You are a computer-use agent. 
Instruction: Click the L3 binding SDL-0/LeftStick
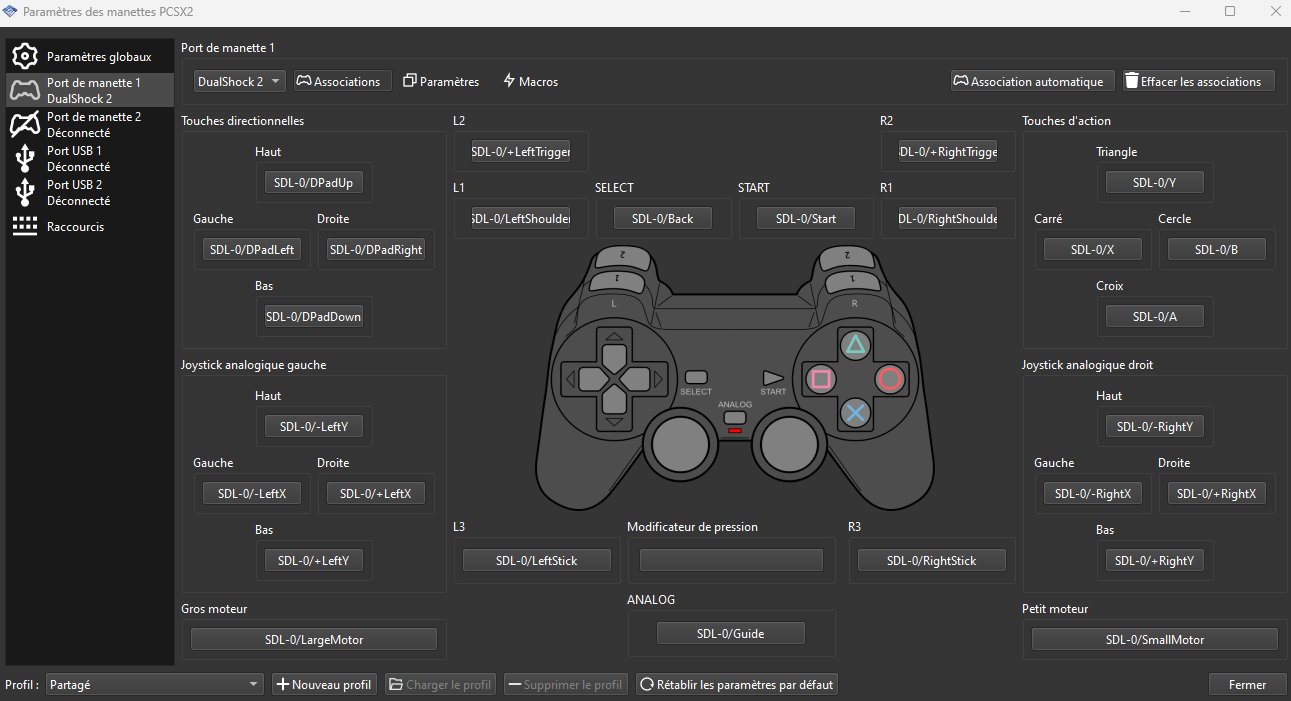(x=536, y=561)
